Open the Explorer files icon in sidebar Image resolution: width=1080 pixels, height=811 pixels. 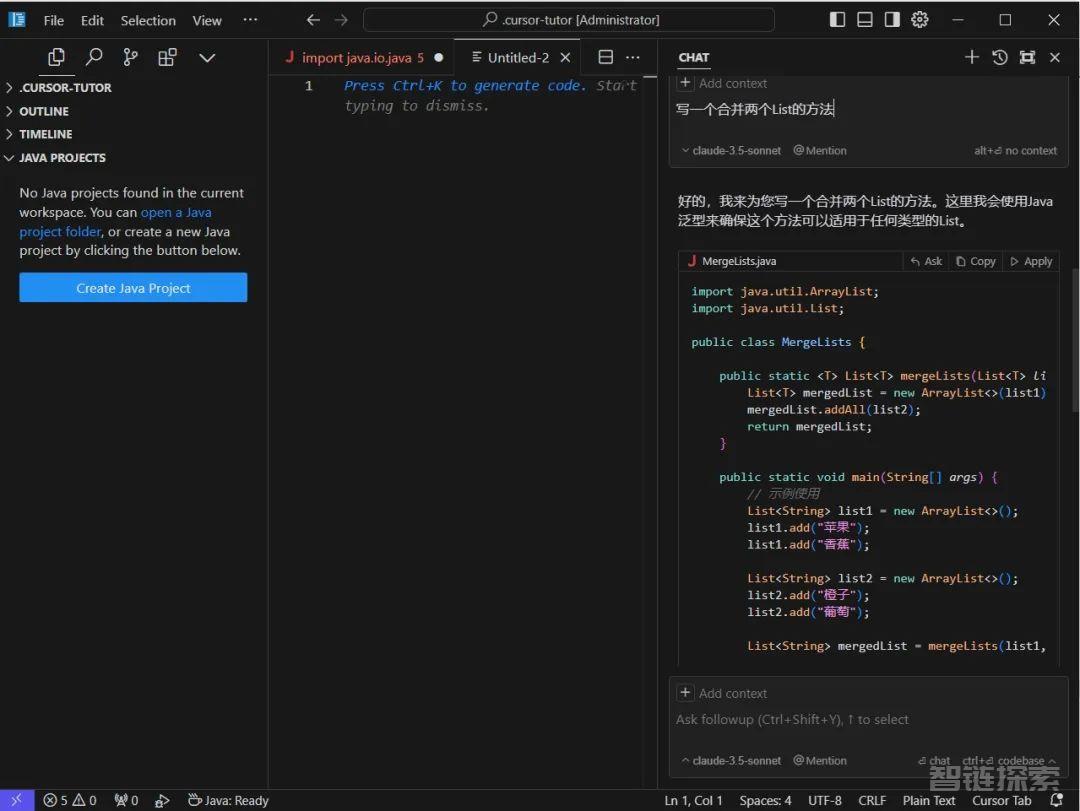(56, 57)
